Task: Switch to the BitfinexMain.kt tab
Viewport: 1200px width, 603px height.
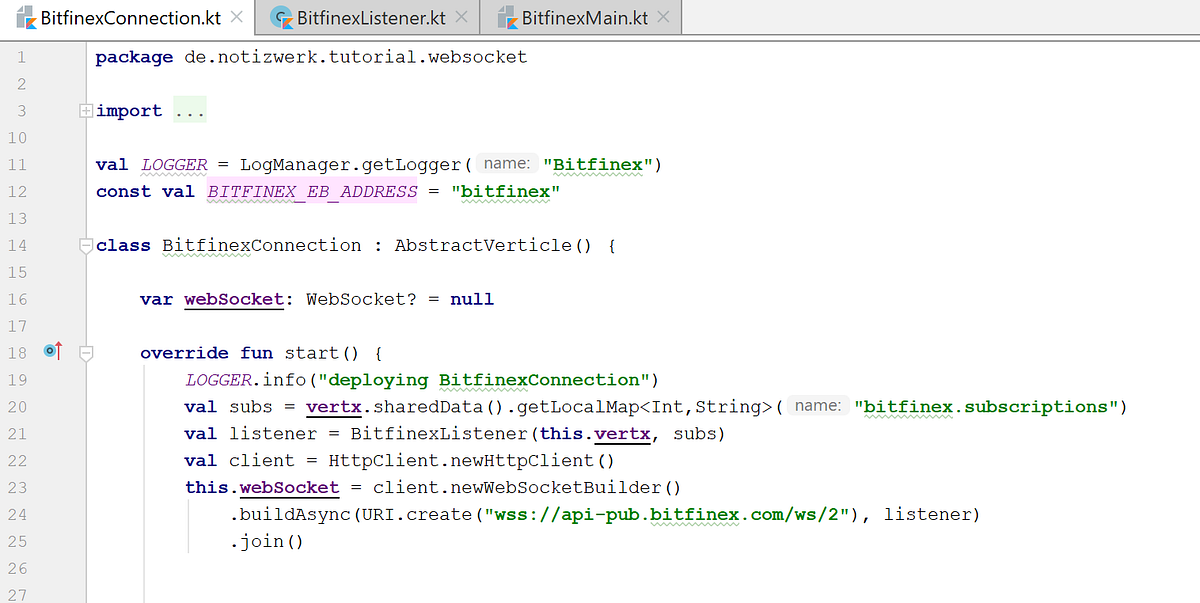Action: click(580, 17)
